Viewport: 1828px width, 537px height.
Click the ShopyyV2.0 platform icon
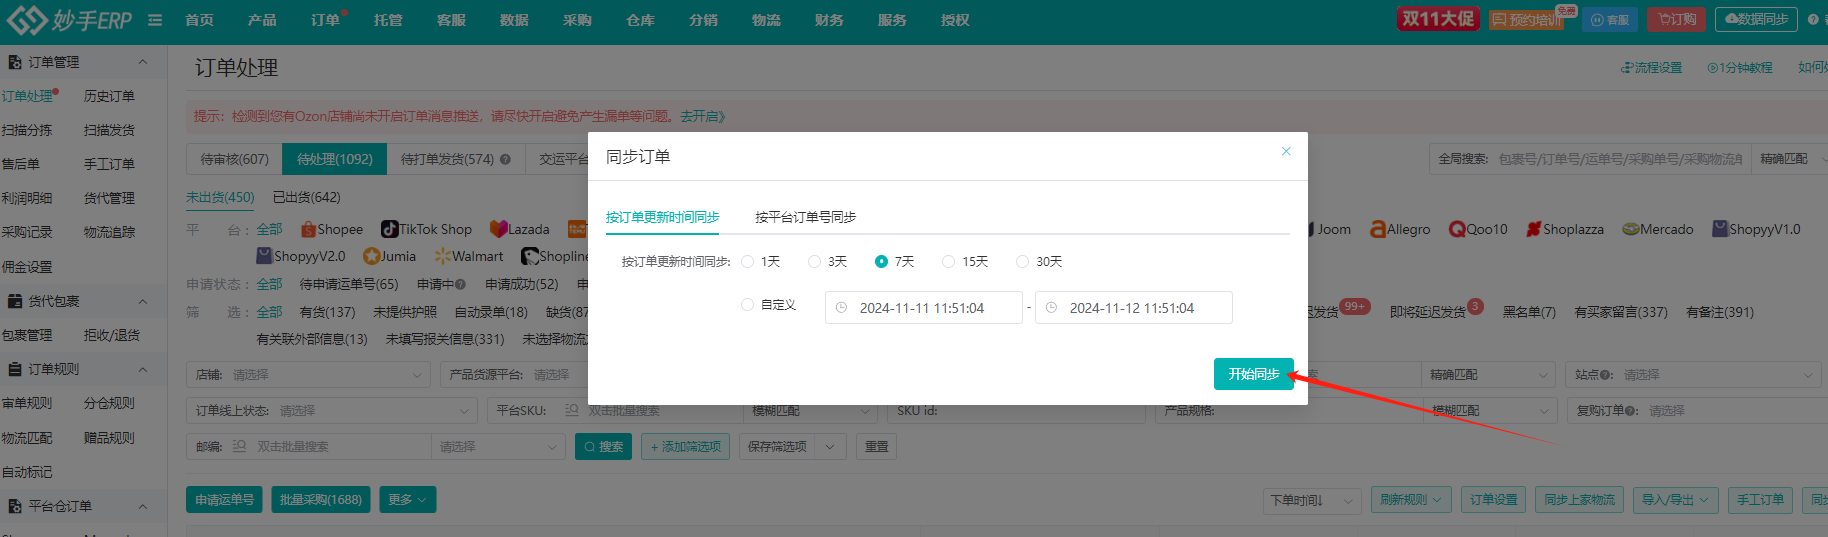[x=265, y=256]
